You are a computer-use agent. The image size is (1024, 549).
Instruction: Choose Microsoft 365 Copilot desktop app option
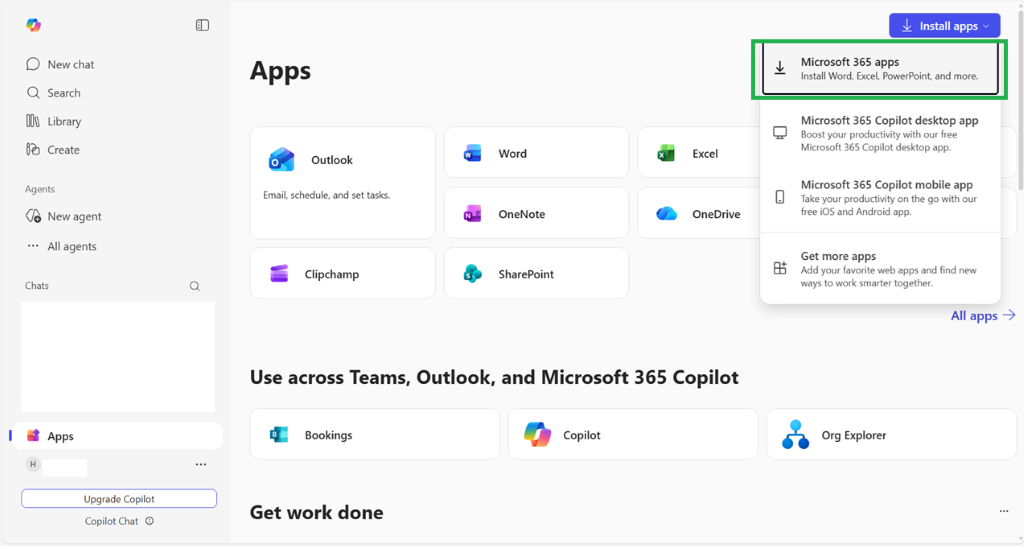(x=880, y=133)
